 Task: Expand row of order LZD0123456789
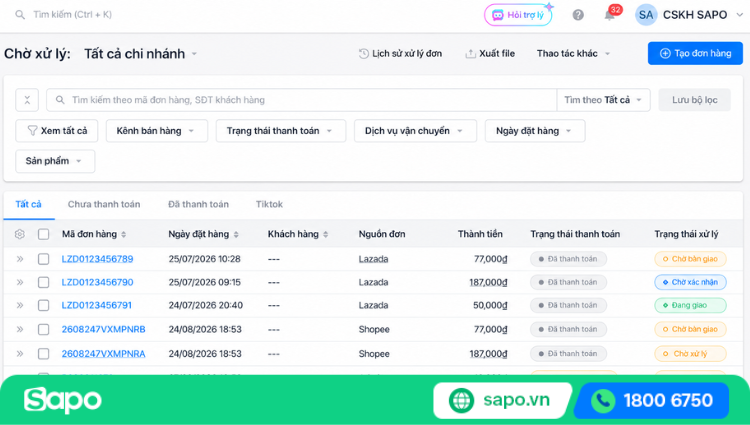[x=20, y=259]
